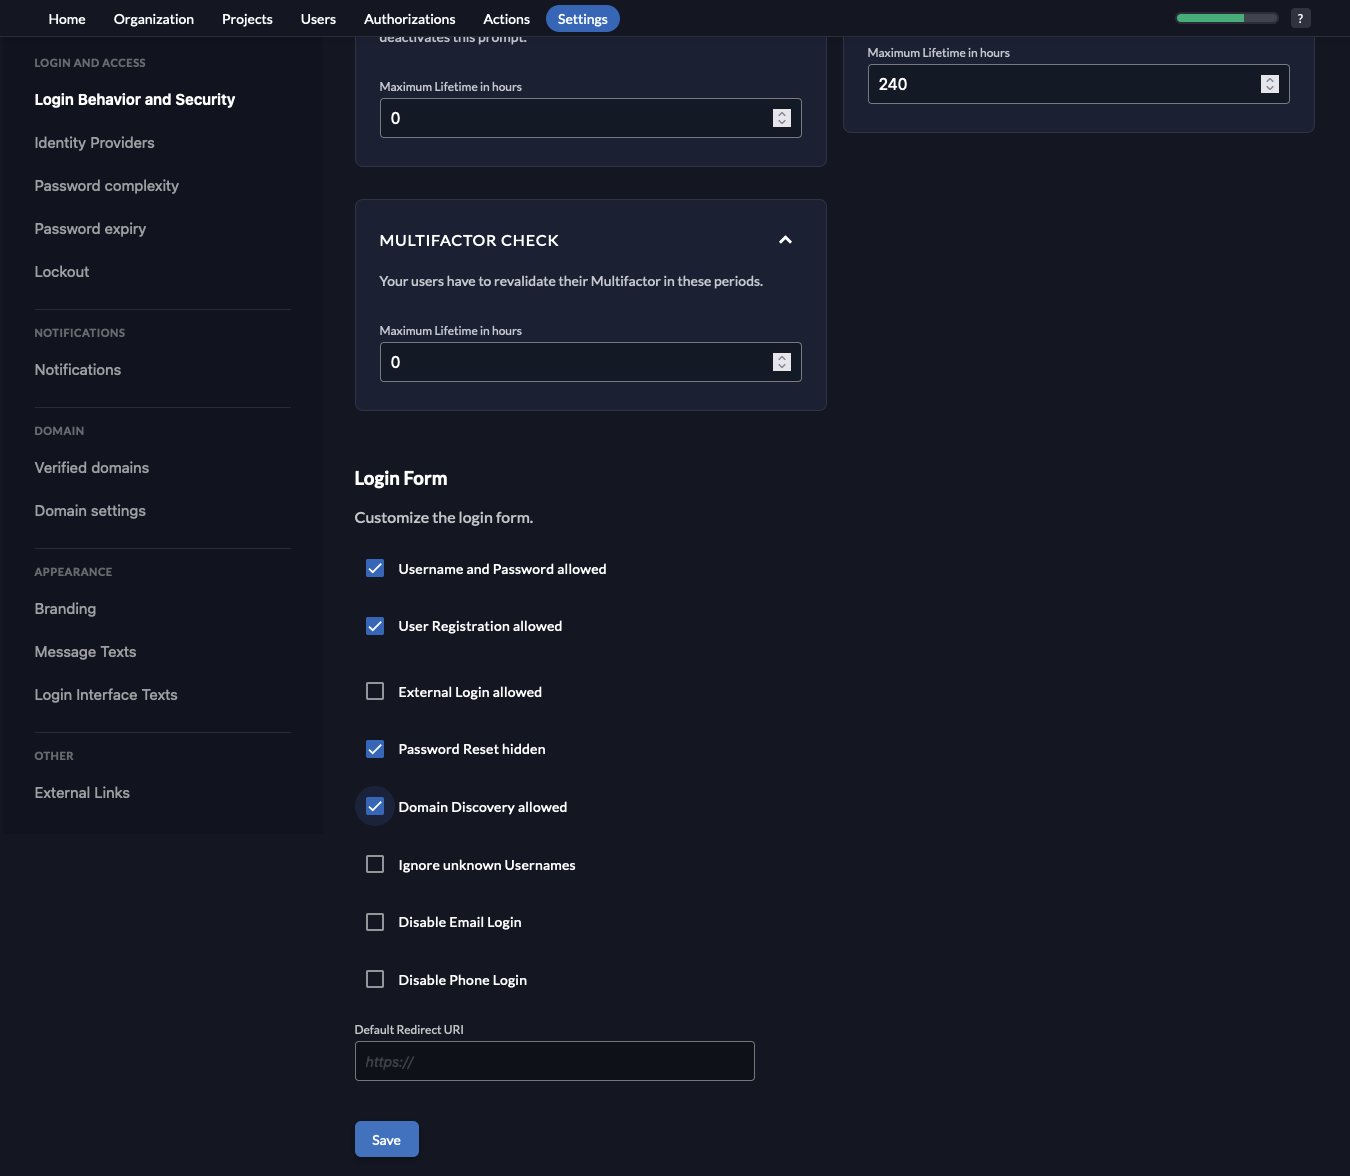The image size is (1350, 1176).
Task: Enable Disable Email Login option
Action: pyautogui.click(x=374, y=921)
